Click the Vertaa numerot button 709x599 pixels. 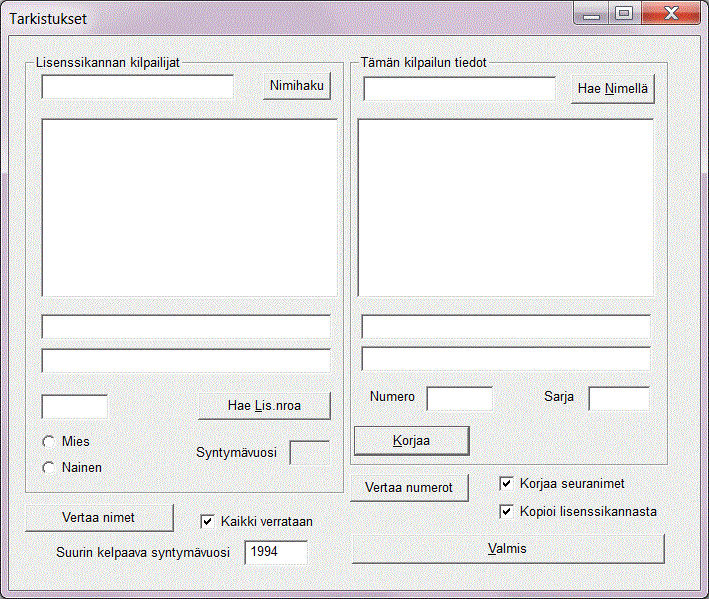point(409,487)
